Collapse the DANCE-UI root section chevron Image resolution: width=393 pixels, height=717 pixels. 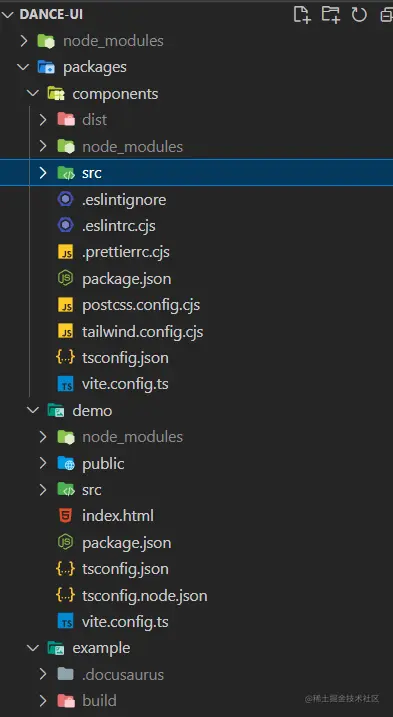tap(8, 15)
